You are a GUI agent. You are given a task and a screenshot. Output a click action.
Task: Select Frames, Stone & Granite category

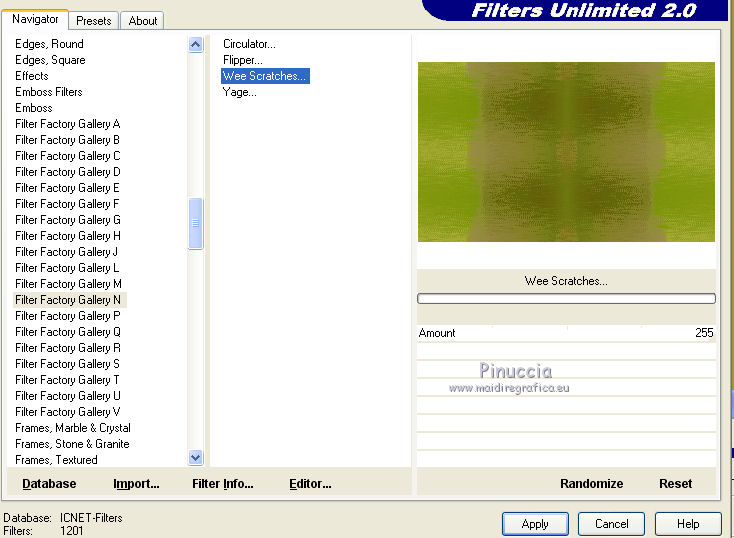point(72,444)
